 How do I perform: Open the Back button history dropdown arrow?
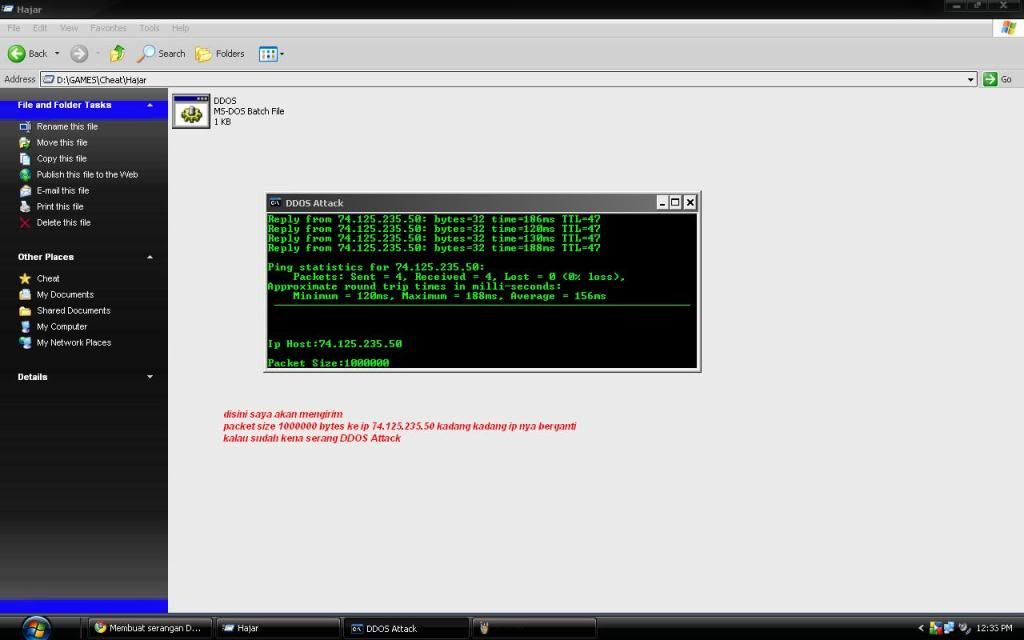click(57, 54)
